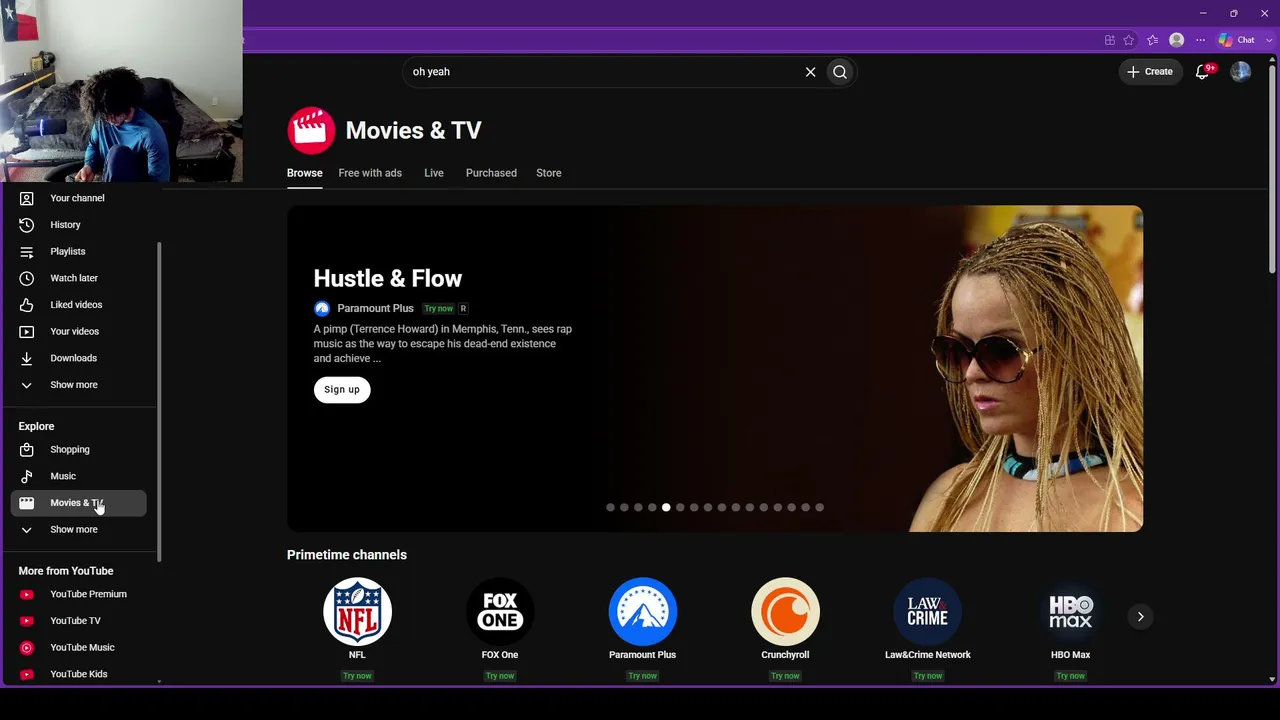Viewport: 1280px width, 720px height.
Task: Open the browser Settings and more menu
Action: point(1201,40)
